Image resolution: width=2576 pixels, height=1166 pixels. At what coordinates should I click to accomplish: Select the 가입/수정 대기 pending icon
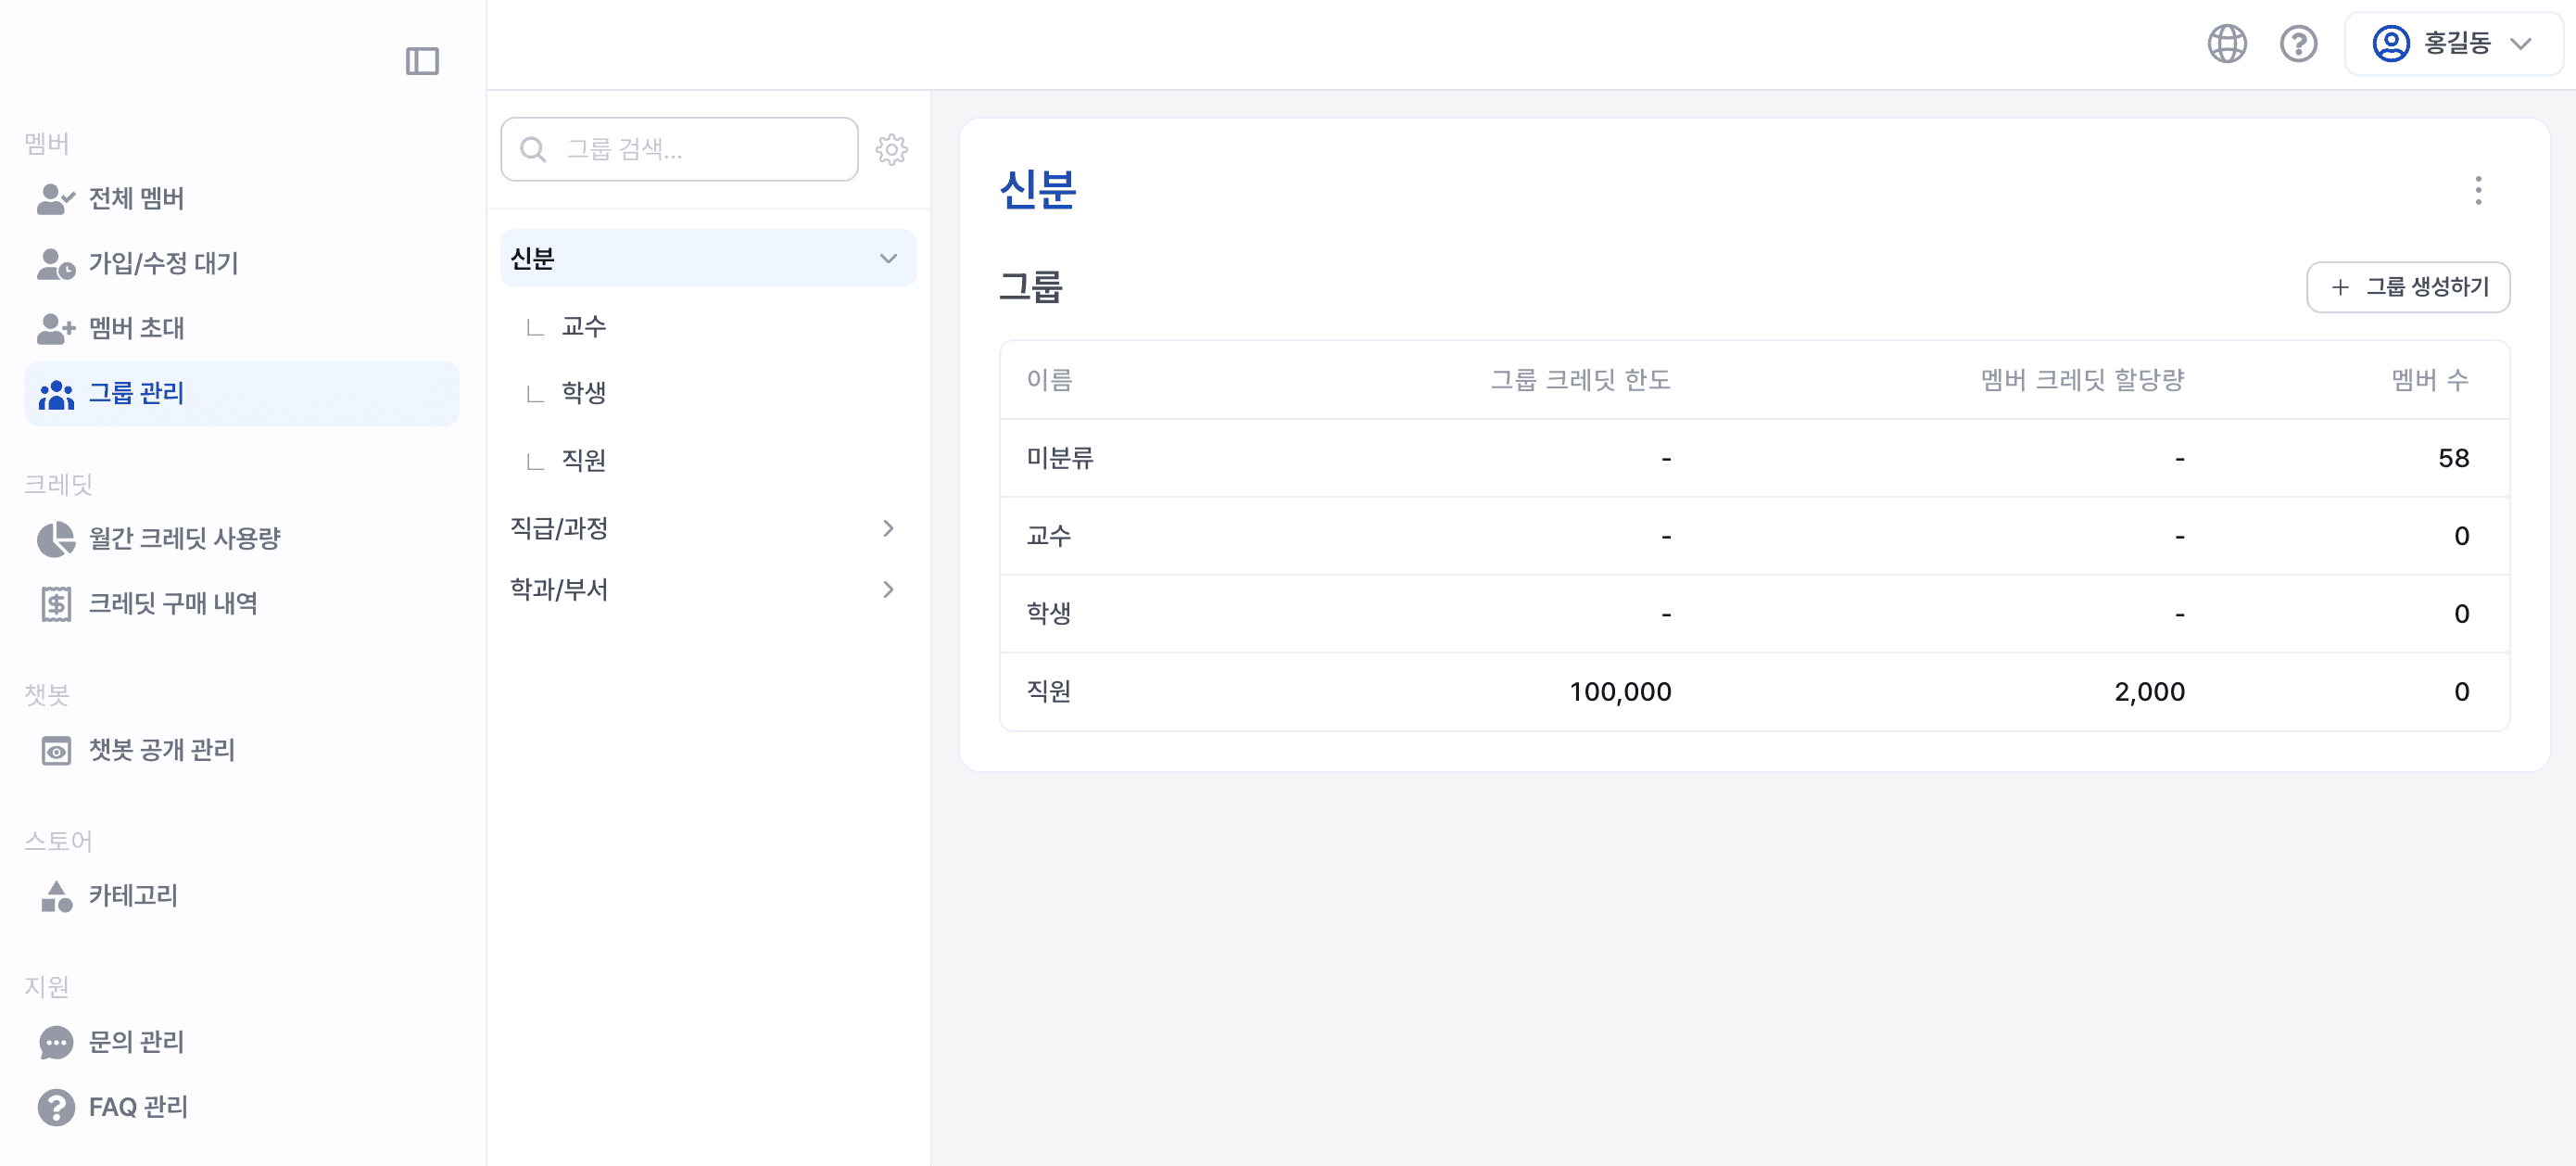(x=55, y=263)
